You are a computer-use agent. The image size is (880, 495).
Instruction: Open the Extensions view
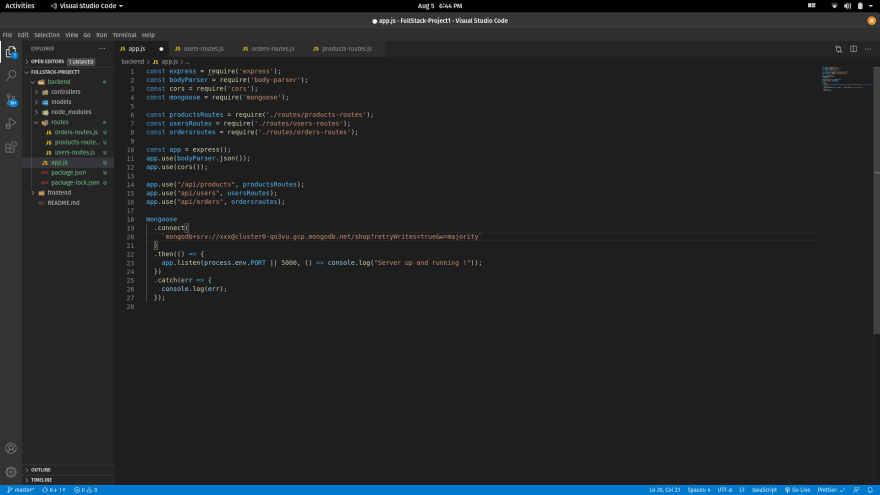coord(11,148)
